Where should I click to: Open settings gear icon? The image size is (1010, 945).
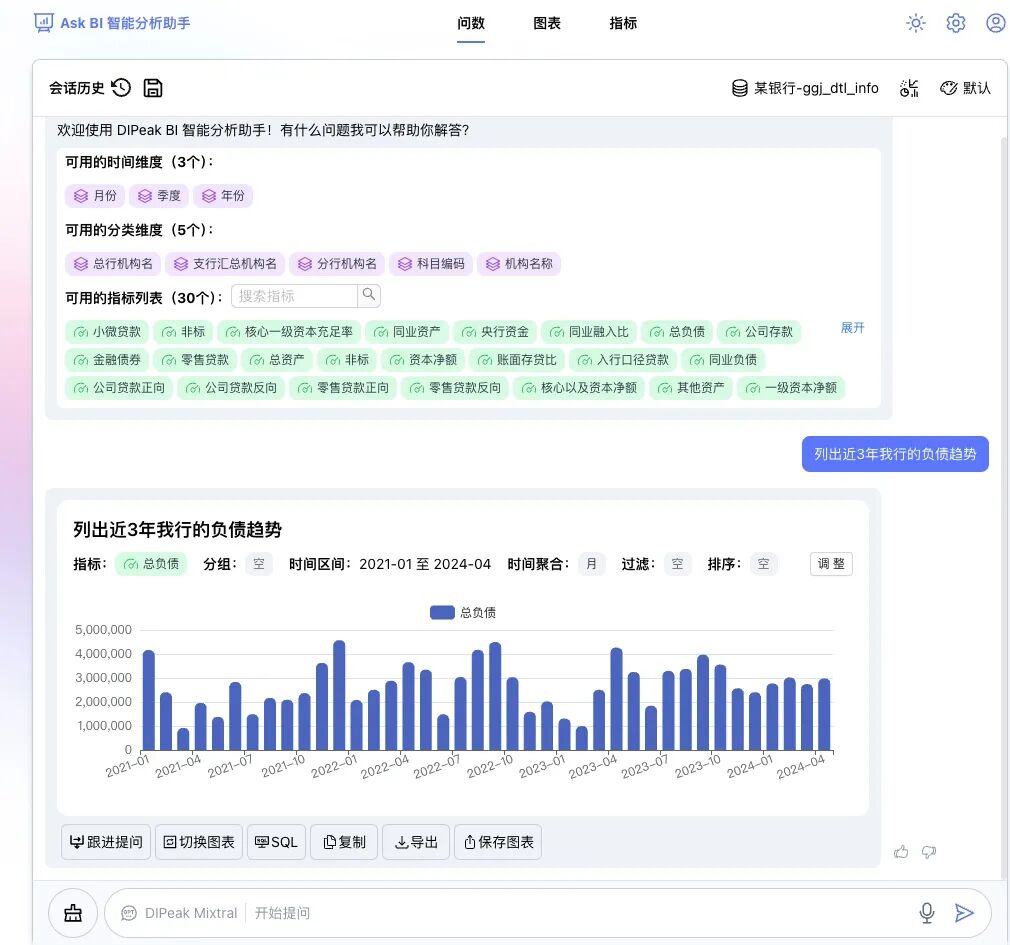[956, 23]
